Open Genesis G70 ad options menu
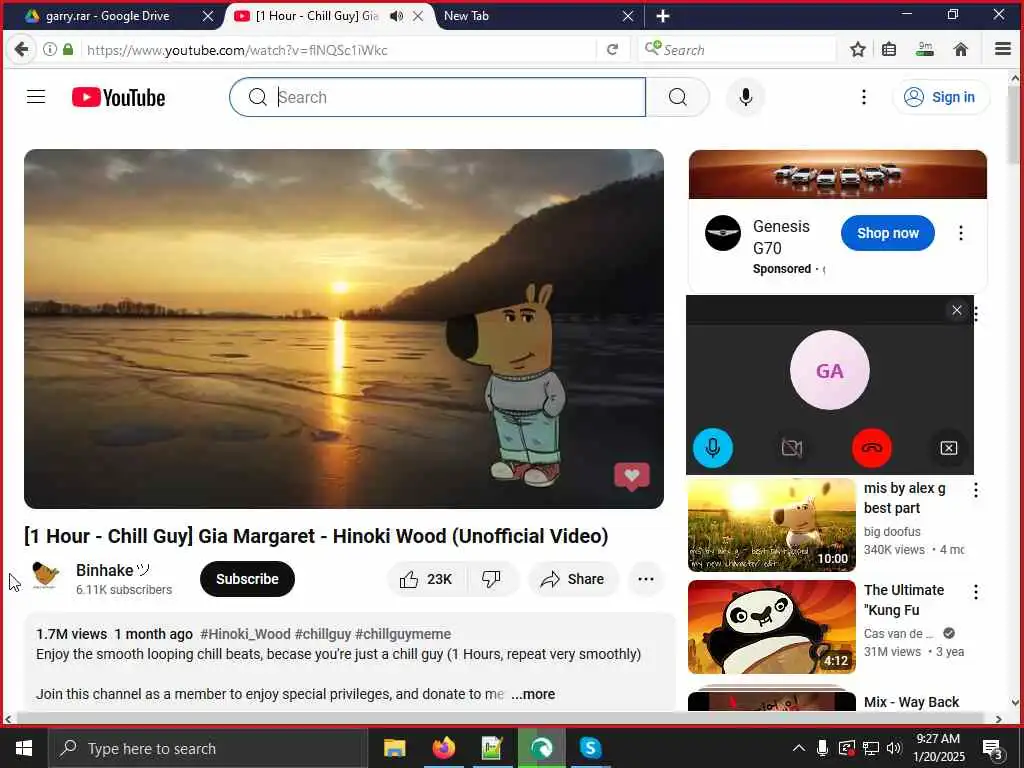Viewport: 1024px width, 768px height. pyautogui.click(x=961, y=233)
